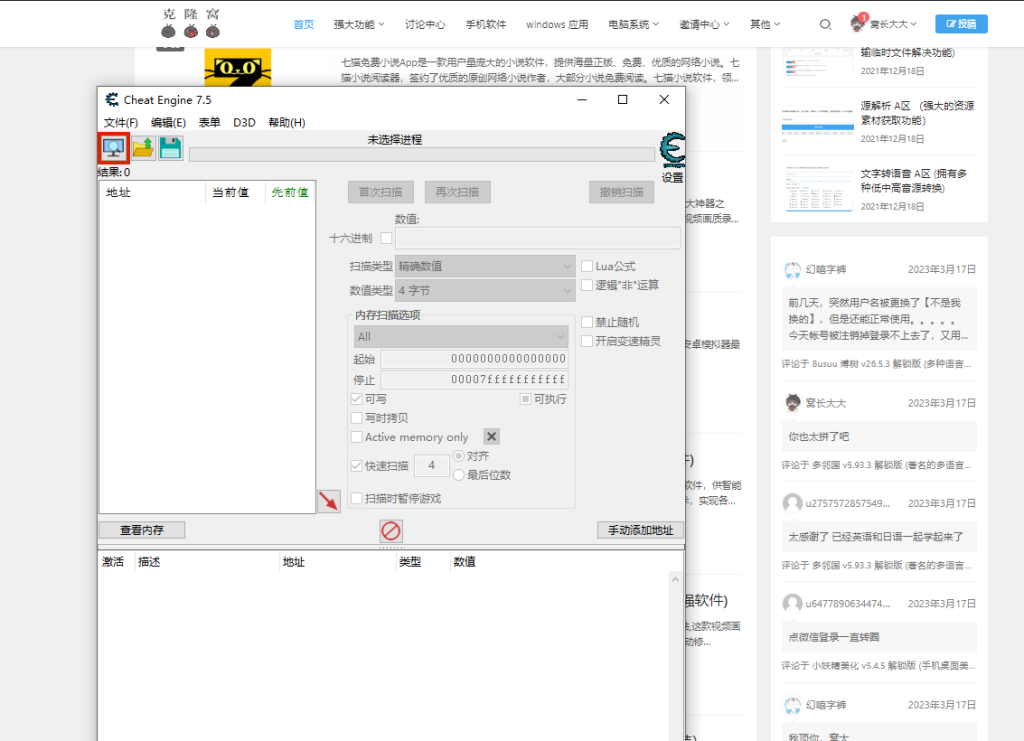Enable 开启变速精灵 checkbox
This screenshot has height=741, width=1024.
587,341
